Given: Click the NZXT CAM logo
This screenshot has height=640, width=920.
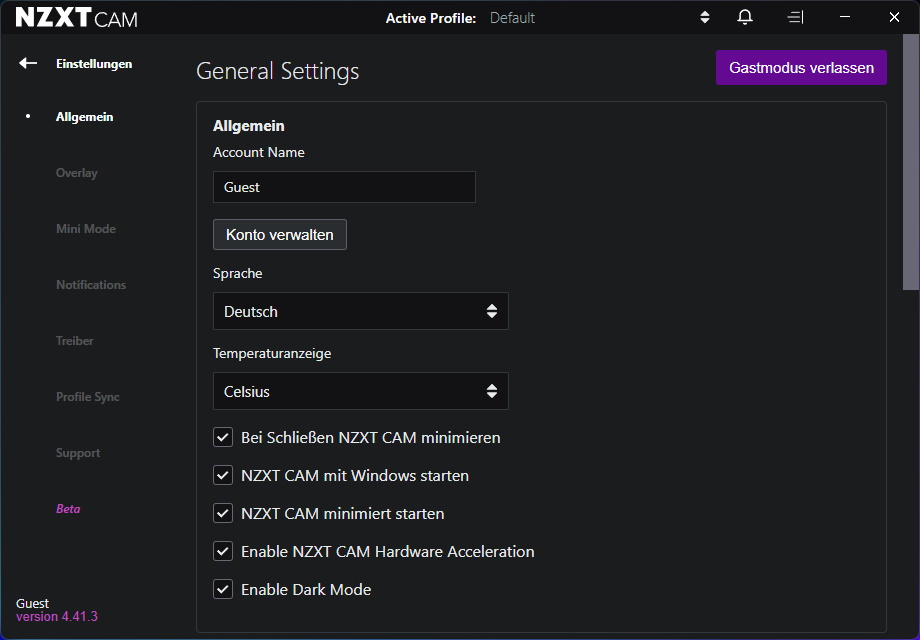Looking at the screenshot, I should pos(76,18).
